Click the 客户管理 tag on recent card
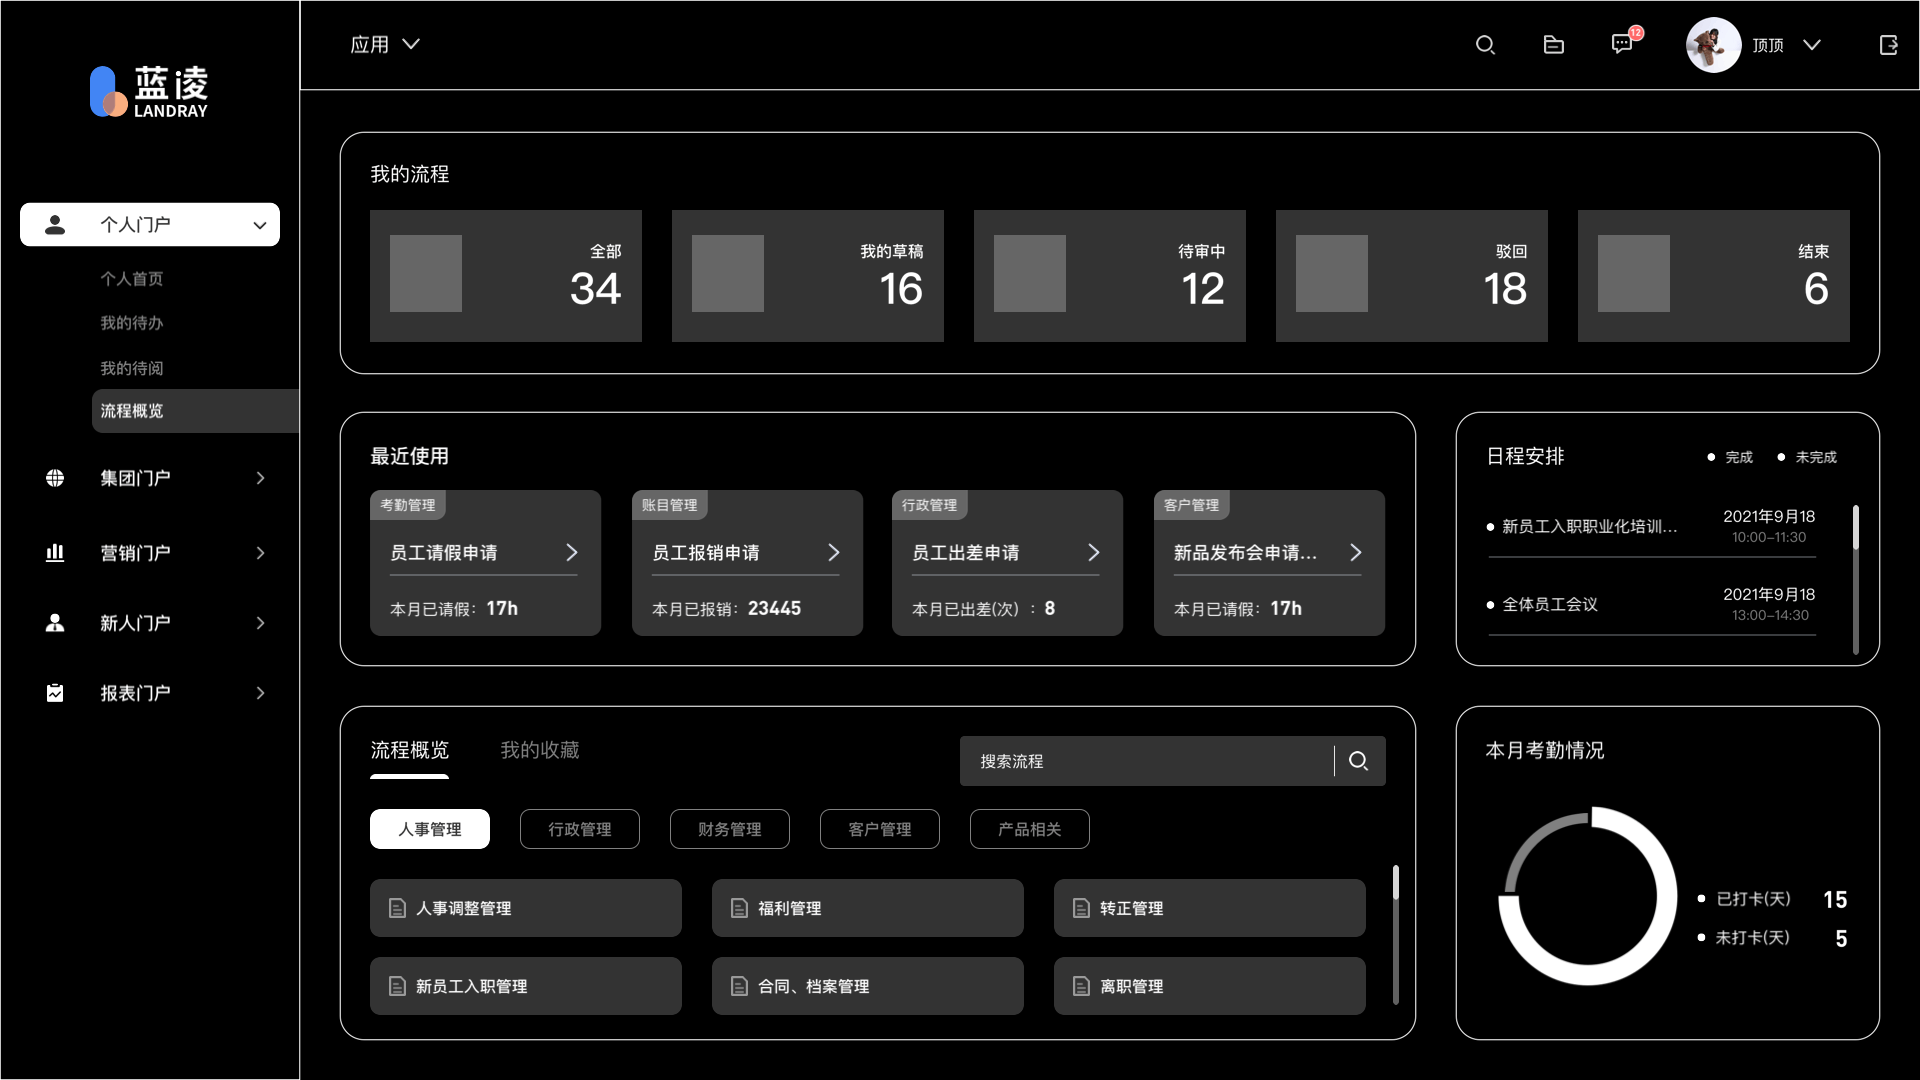1920x1080 pixels. (1192, 505)
